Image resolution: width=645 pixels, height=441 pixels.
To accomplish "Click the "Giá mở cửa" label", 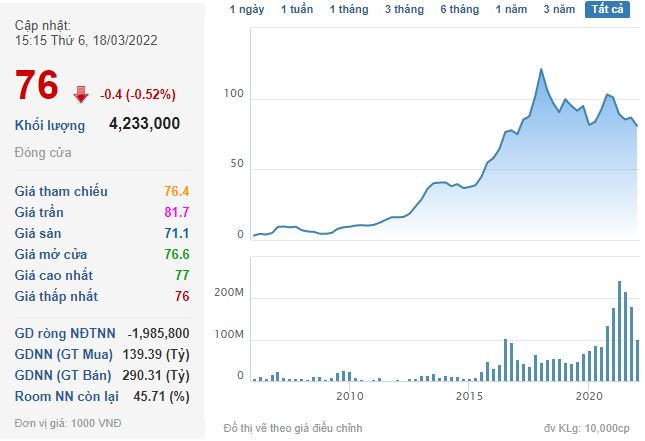I will tap(53, 254).
